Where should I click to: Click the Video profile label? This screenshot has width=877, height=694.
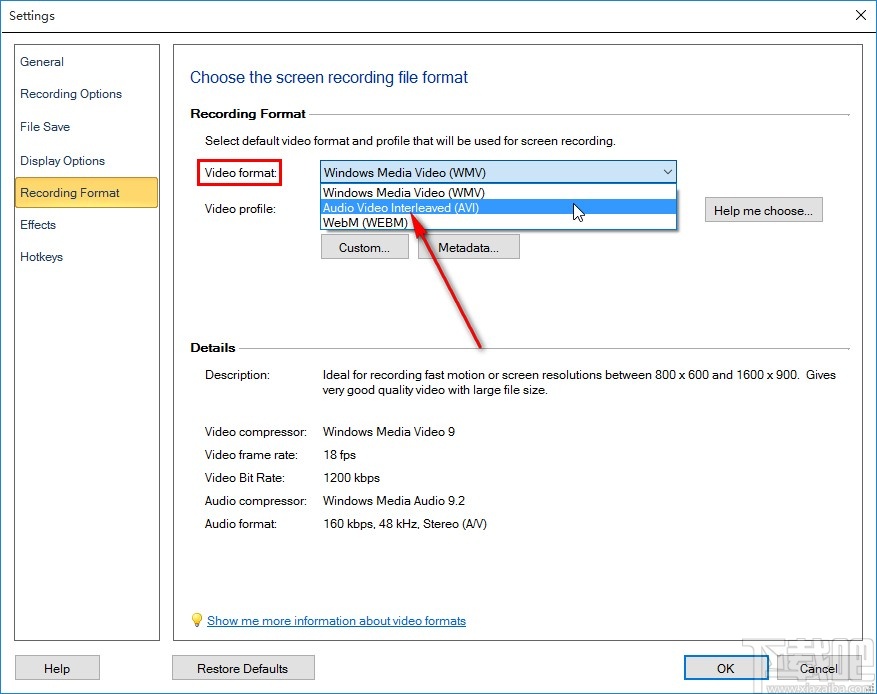coord(241,209)
